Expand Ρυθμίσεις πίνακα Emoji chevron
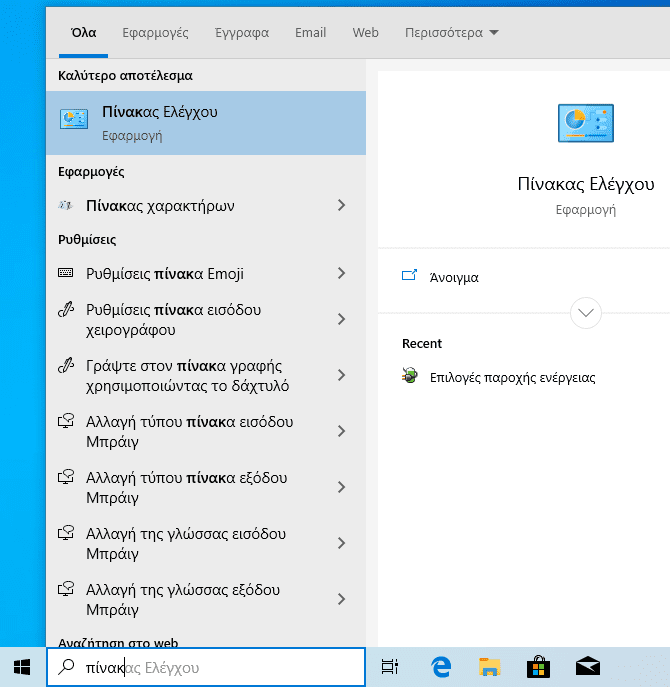Image resolution: width=670 pixels, height=687 pixels. (x=341, y=273)
